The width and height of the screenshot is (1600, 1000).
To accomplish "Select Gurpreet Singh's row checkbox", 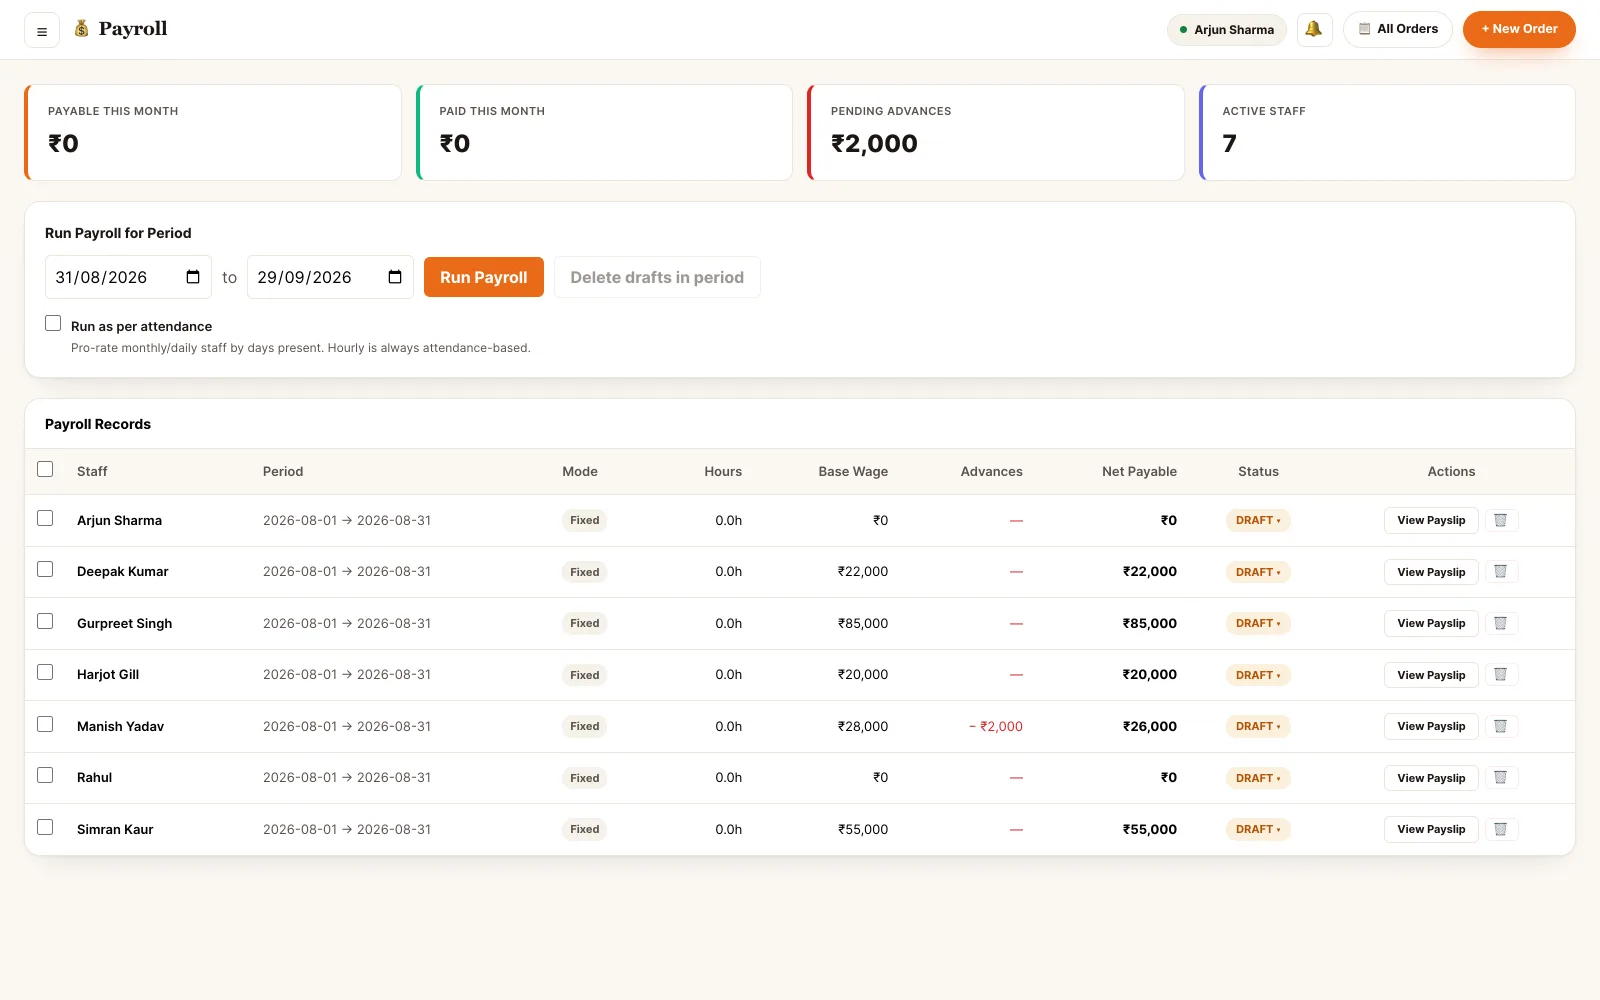I will tap(45, 621).
